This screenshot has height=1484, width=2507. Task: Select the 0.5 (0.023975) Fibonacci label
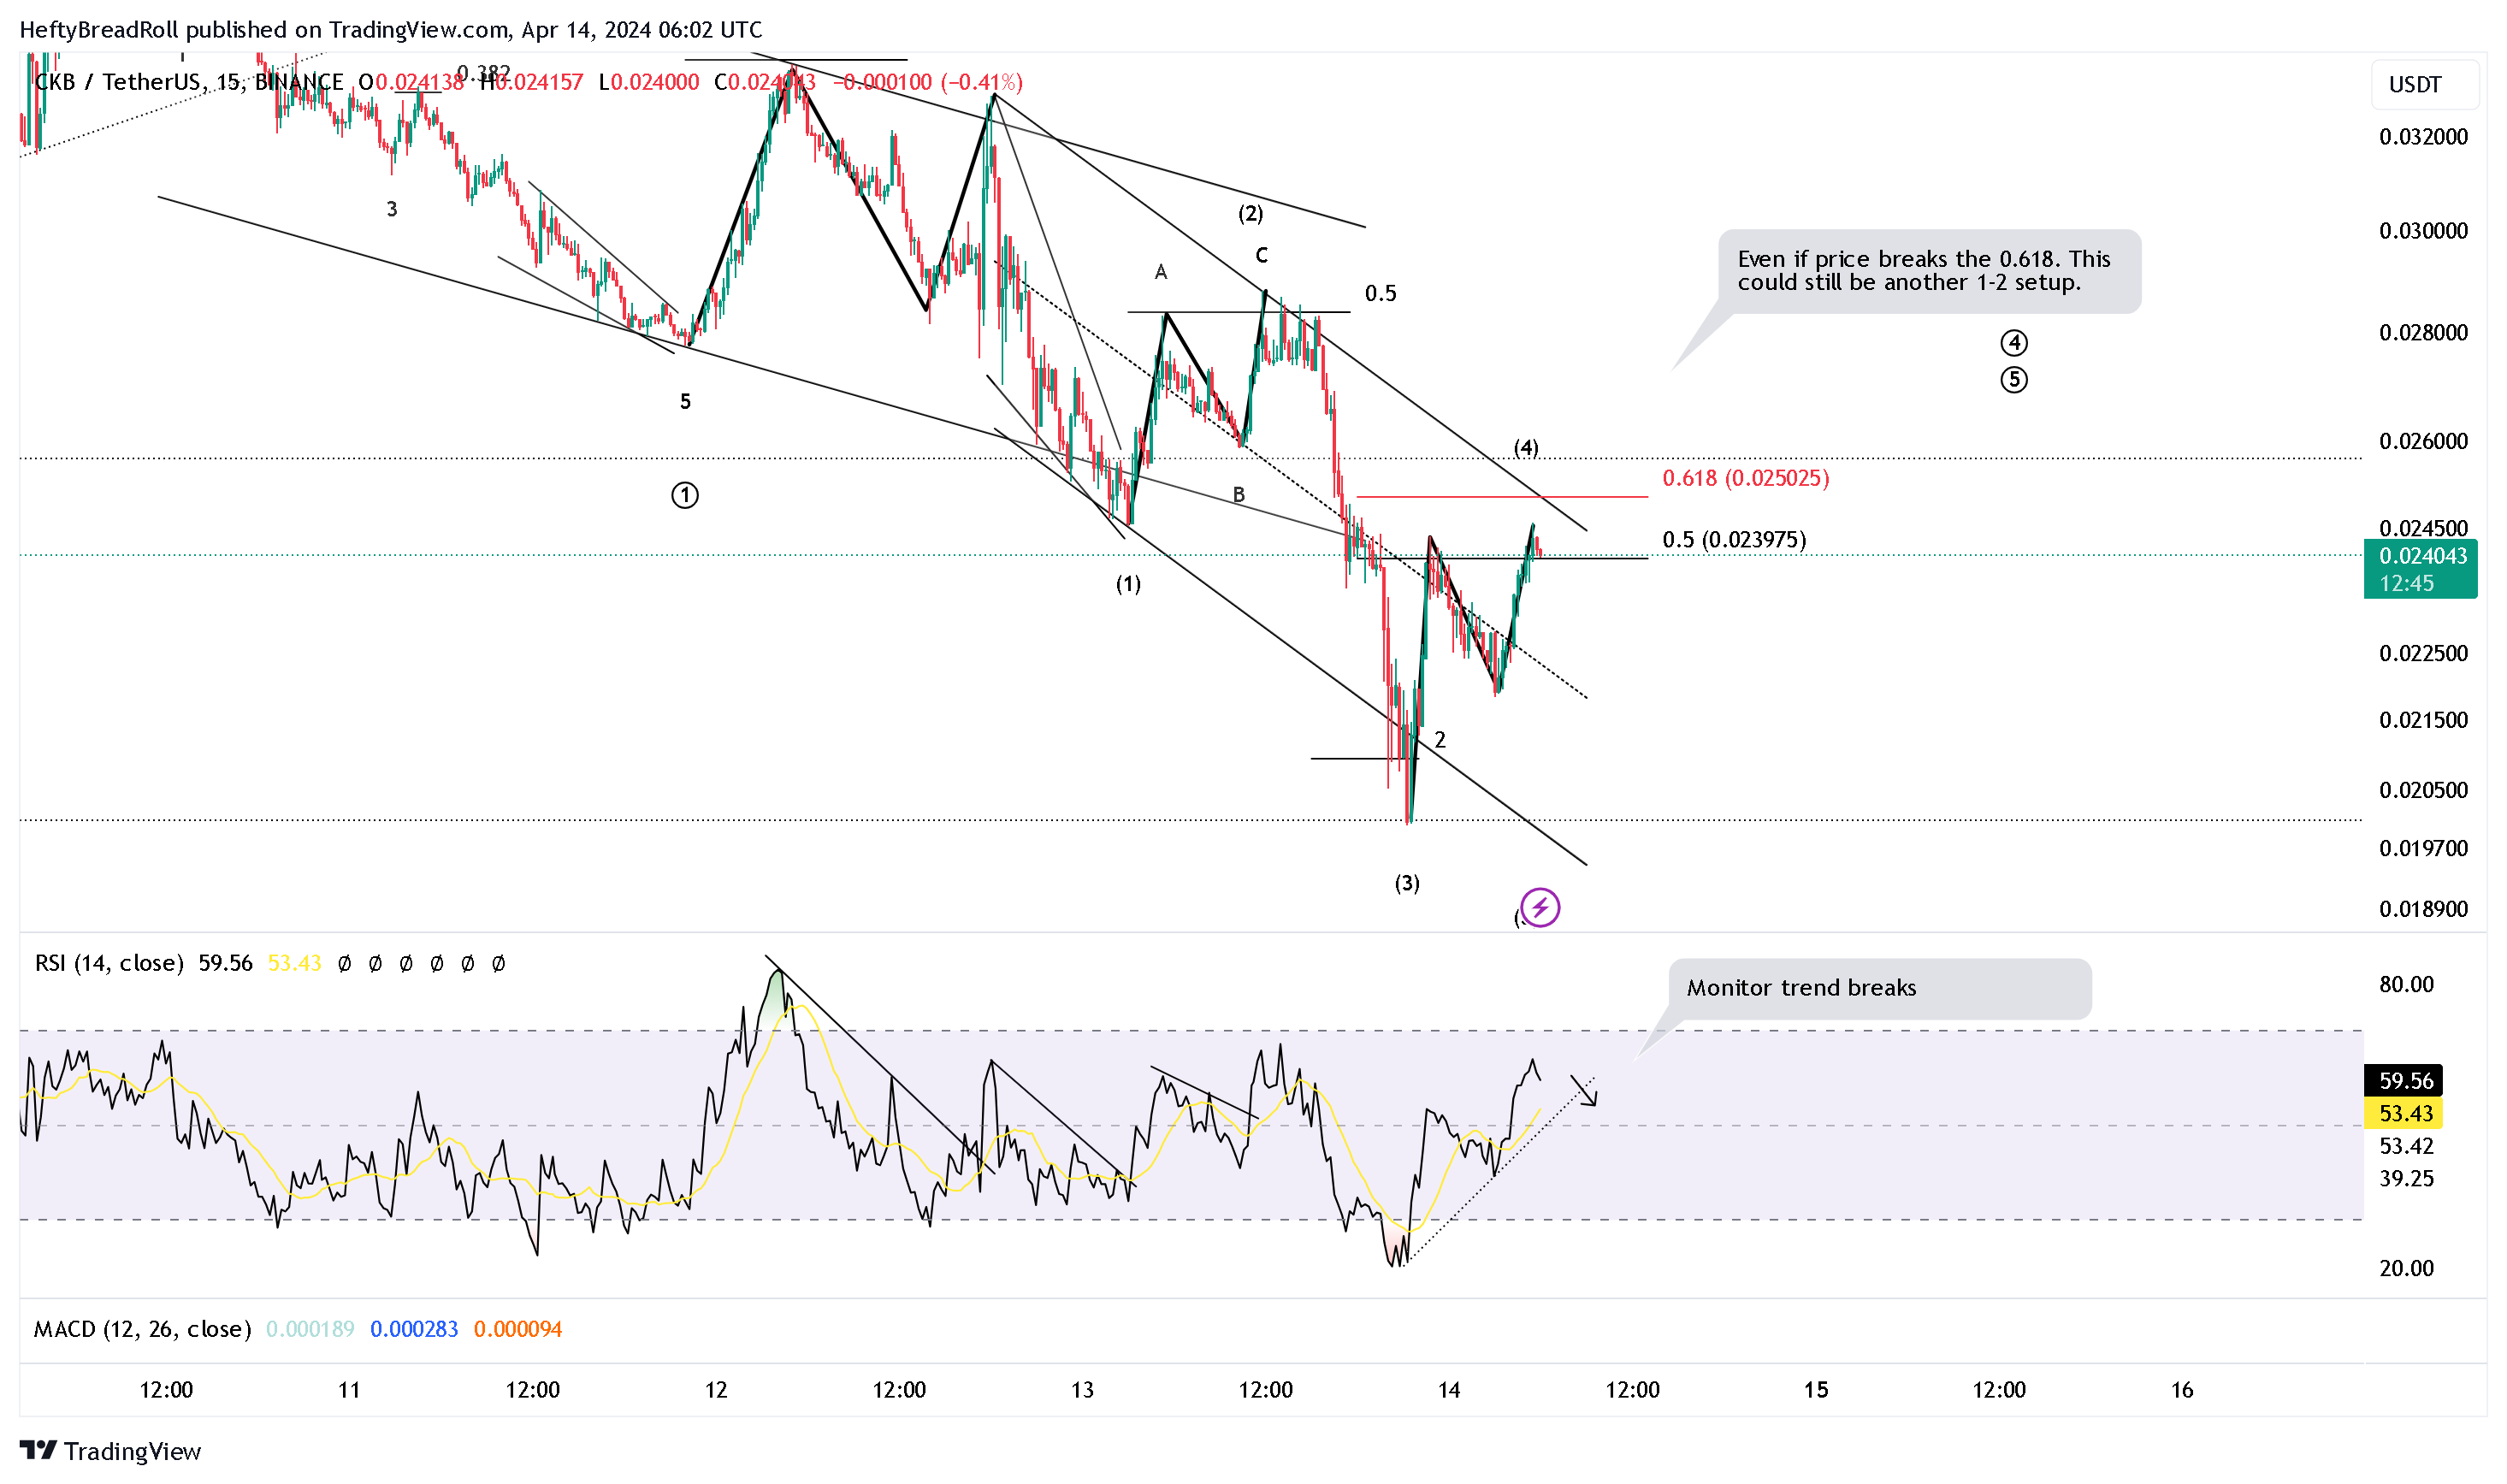click(1734, 540)
